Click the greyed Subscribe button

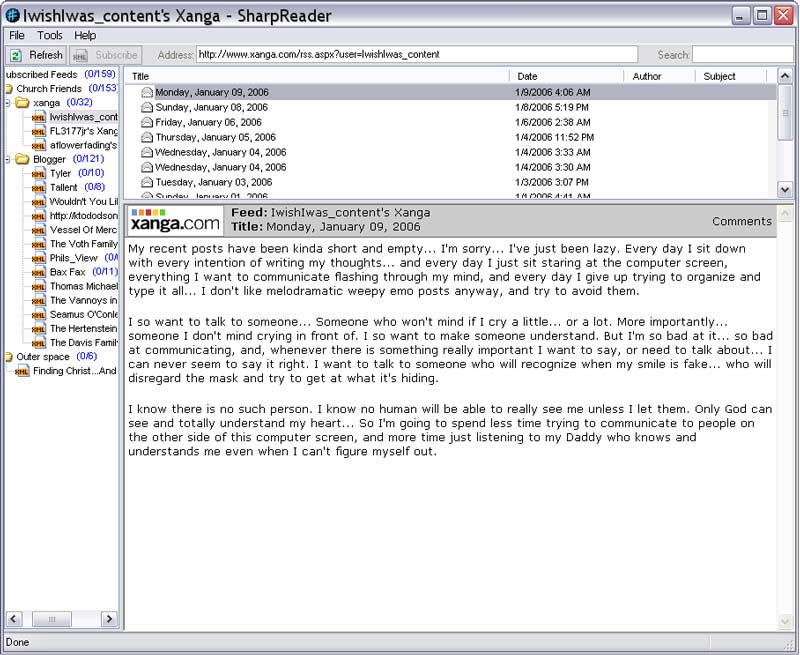(105, 55)
